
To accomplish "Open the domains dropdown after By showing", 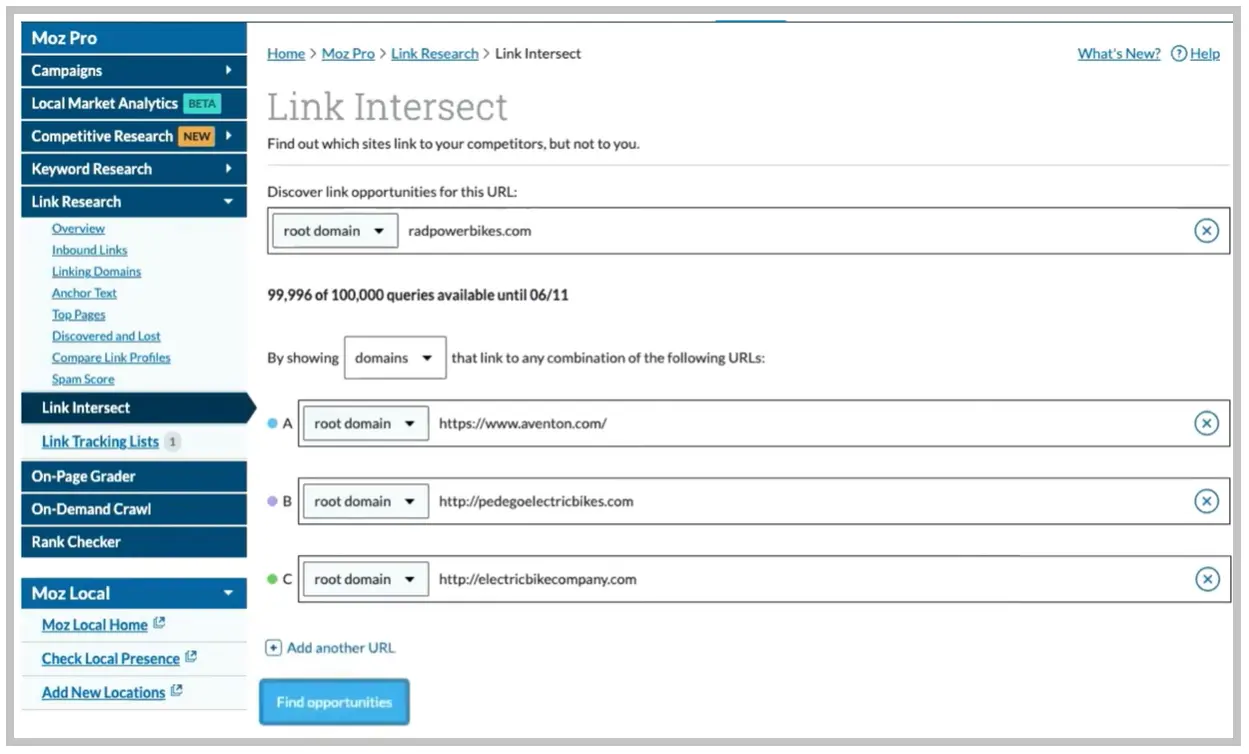I will tap(395, 358).
